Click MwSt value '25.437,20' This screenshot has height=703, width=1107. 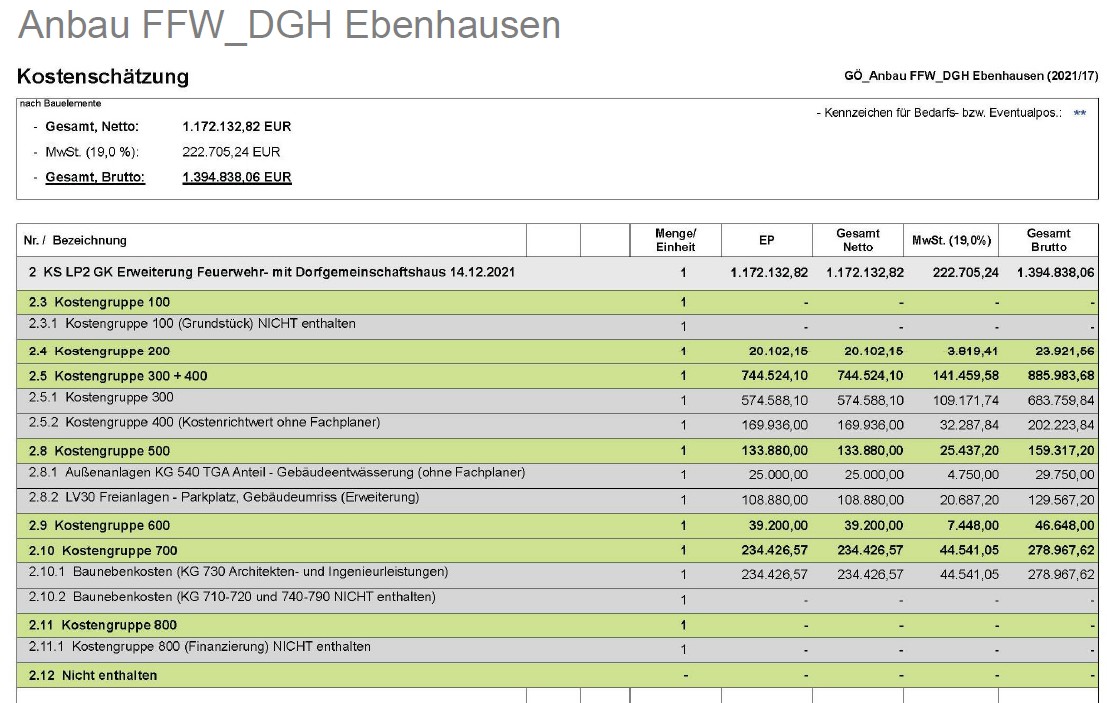point(969,450)
